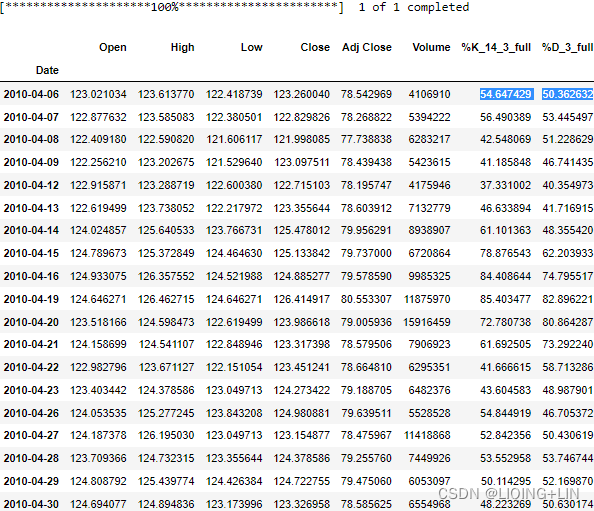Click %K value 85.403477
Viewport: 594px width, 511px height.
tap(505, 299)
